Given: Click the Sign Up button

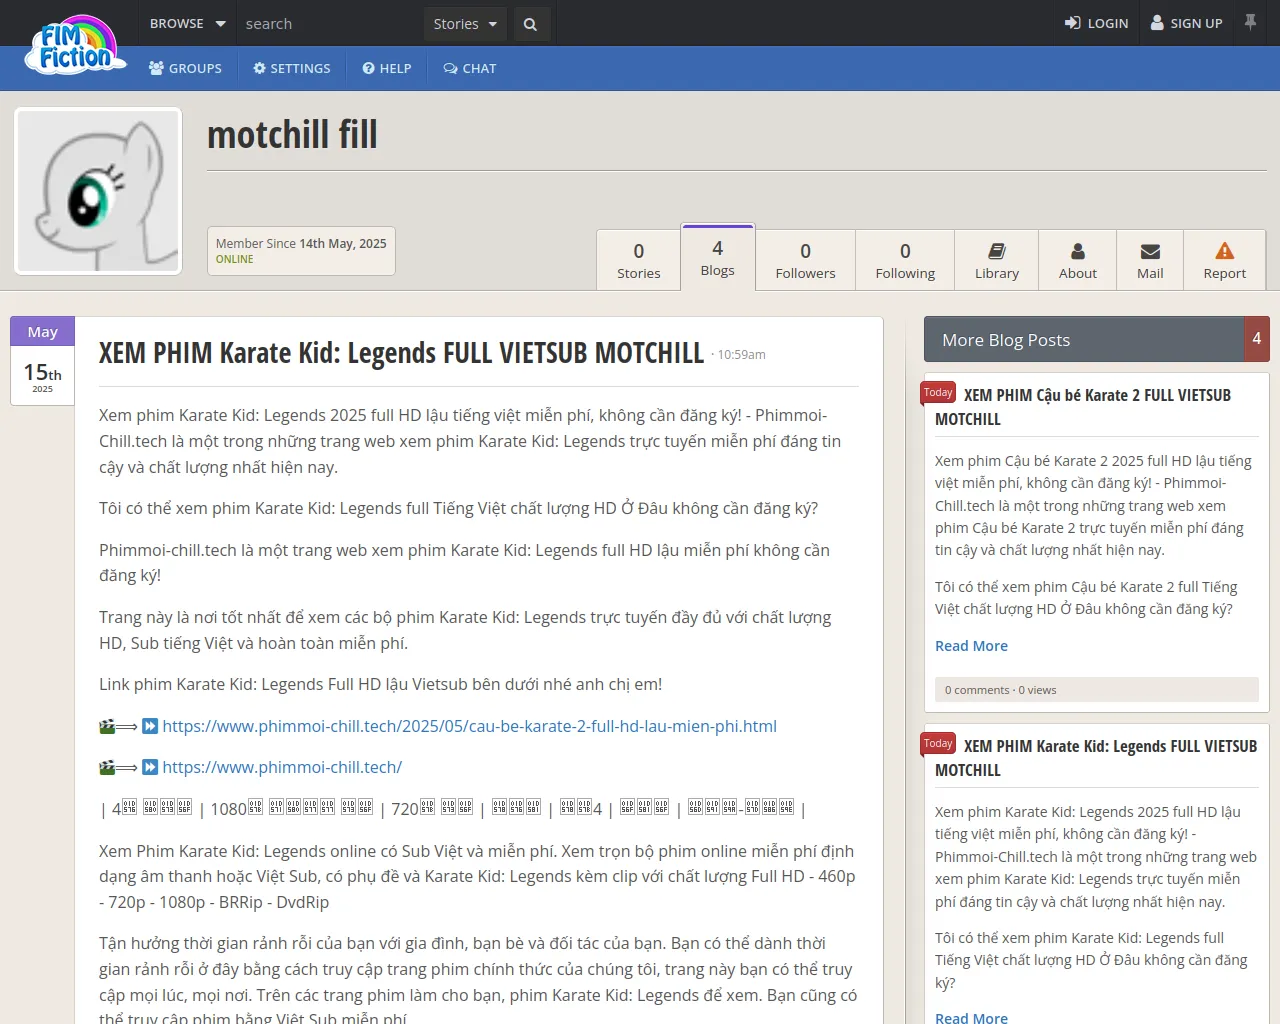Looking at the screenshot, I should 1186,23.
